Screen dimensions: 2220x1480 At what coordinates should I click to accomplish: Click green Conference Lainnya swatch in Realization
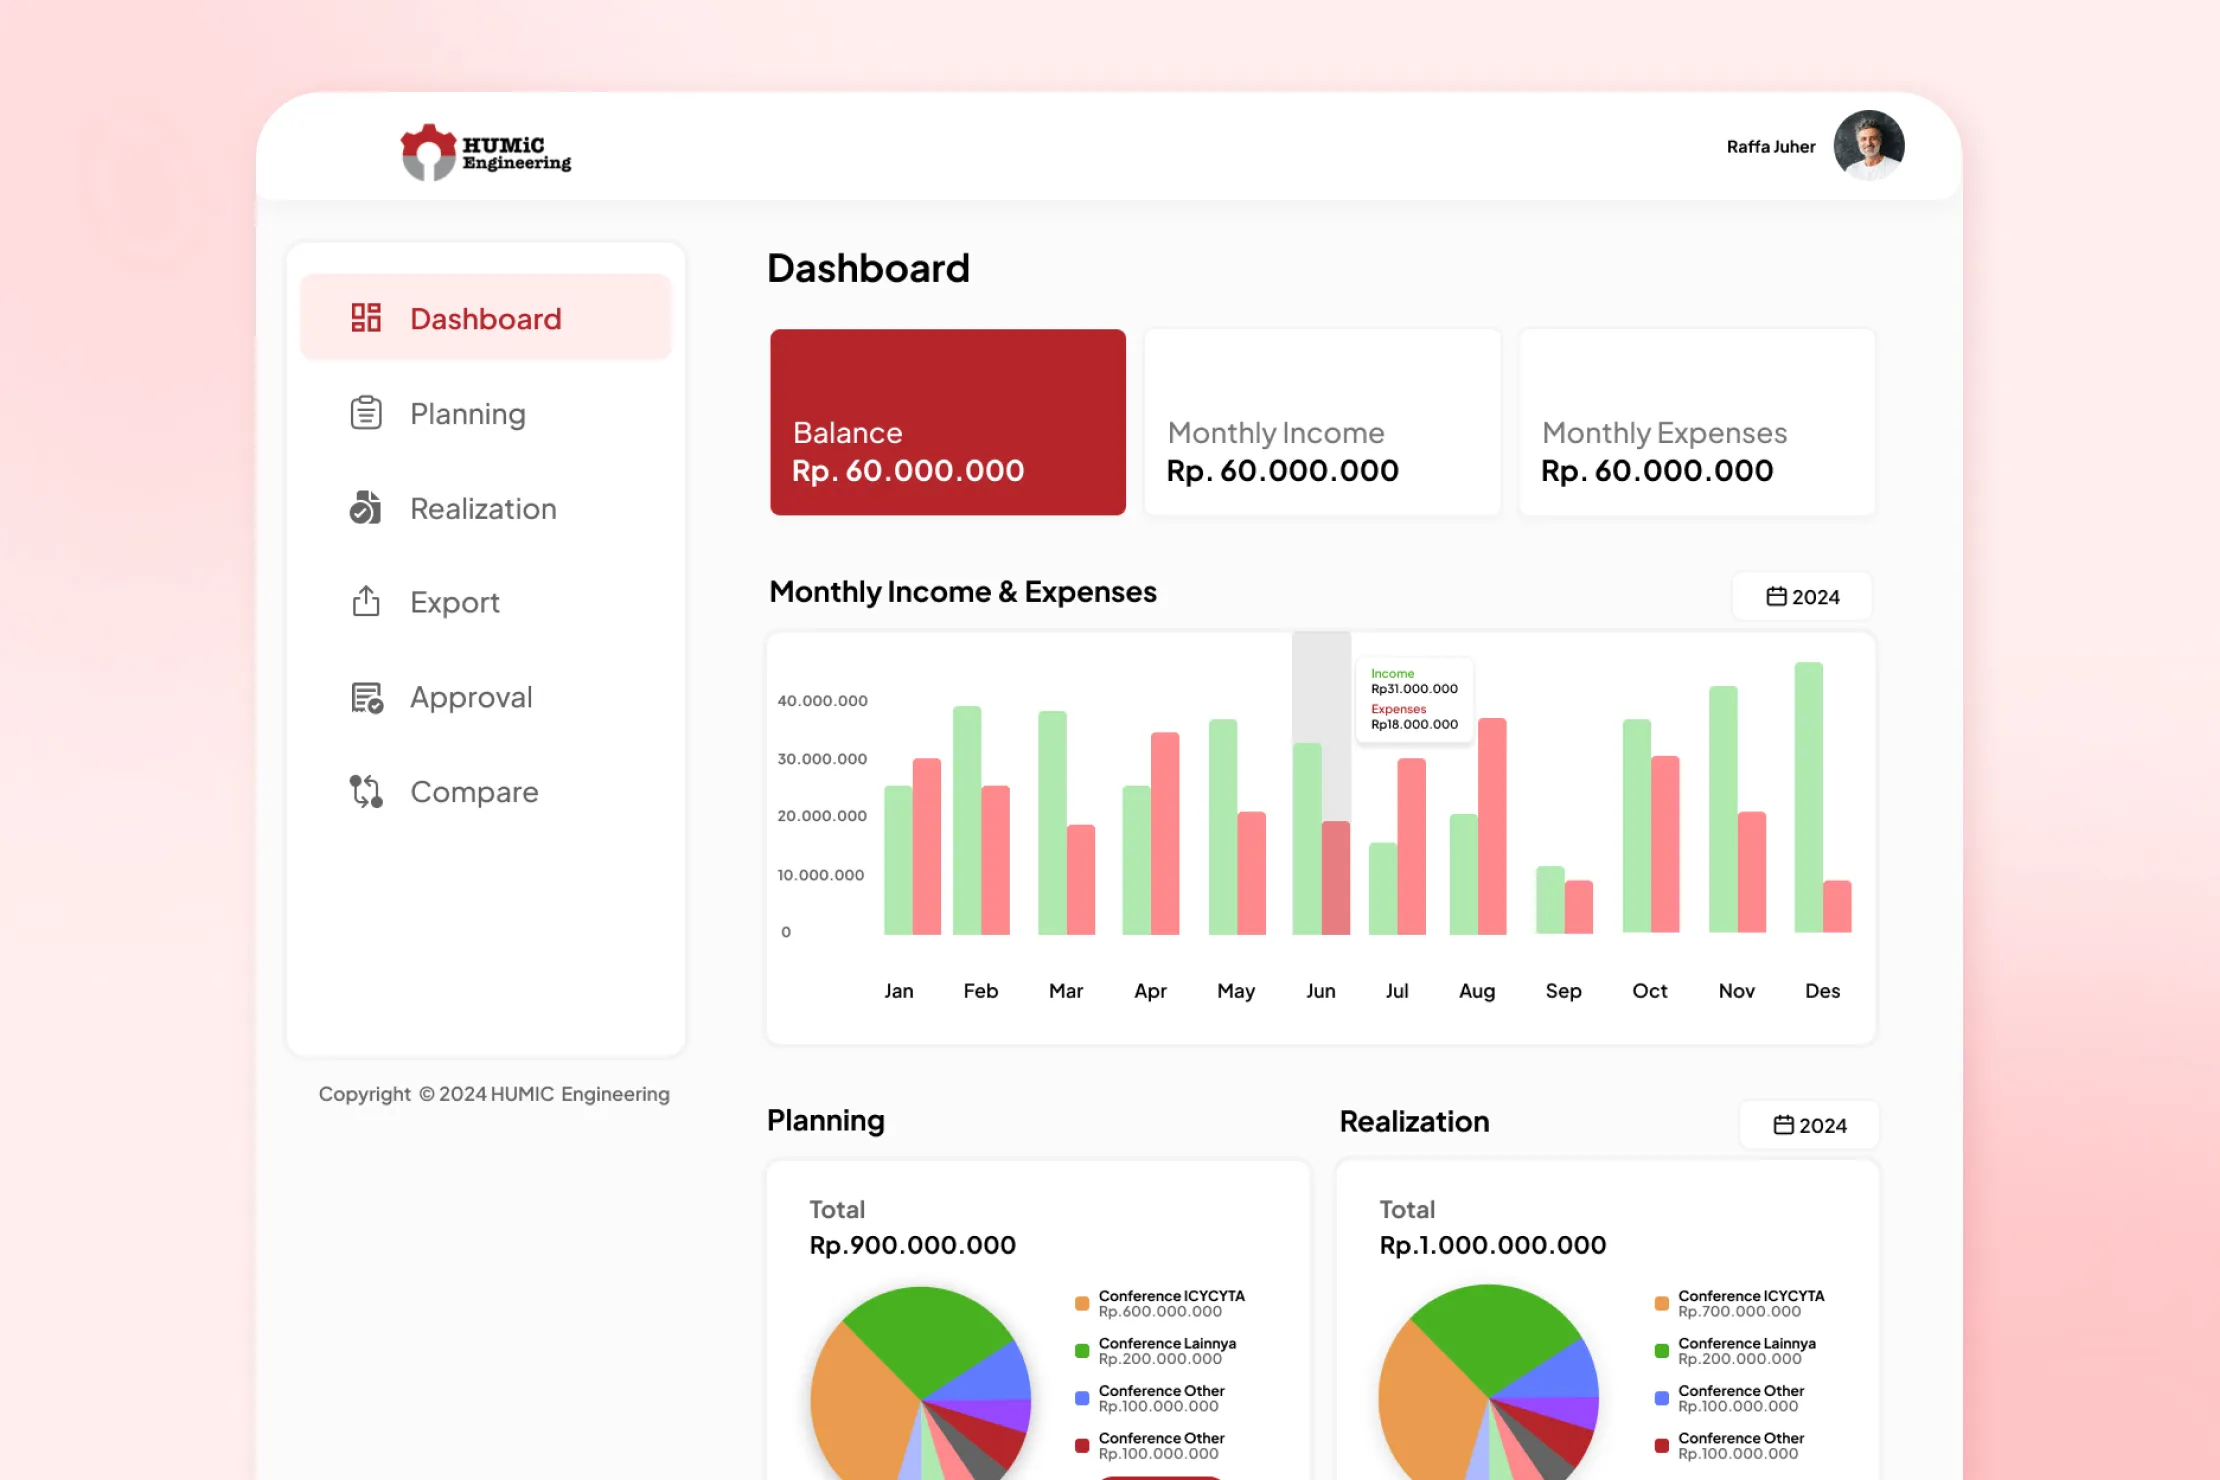click(x=1661, y=1351)
